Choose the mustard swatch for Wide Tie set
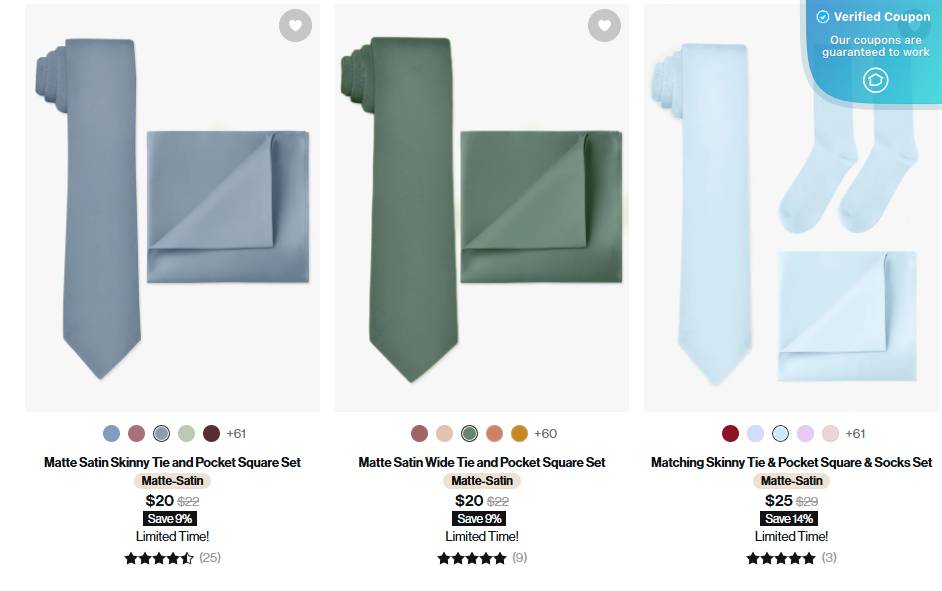This screenshot has width=942, height=591. [519, 433]
